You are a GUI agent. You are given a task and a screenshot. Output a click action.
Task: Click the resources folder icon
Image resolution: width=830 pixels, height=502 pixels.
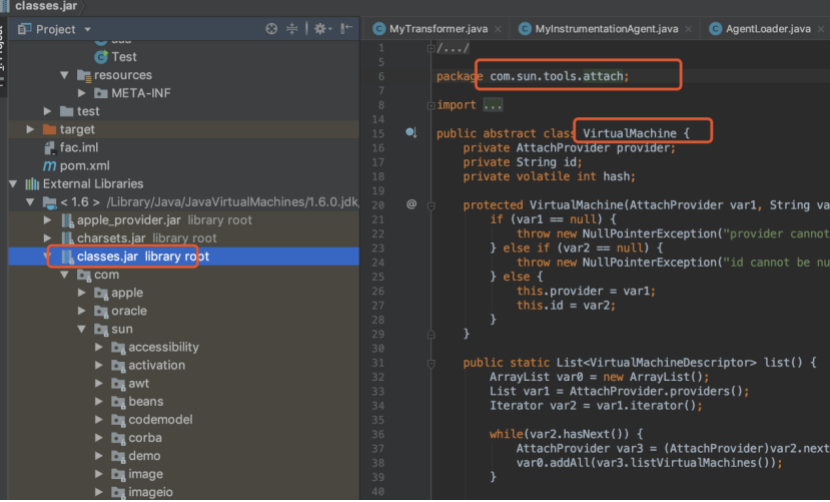click(84, 75)
